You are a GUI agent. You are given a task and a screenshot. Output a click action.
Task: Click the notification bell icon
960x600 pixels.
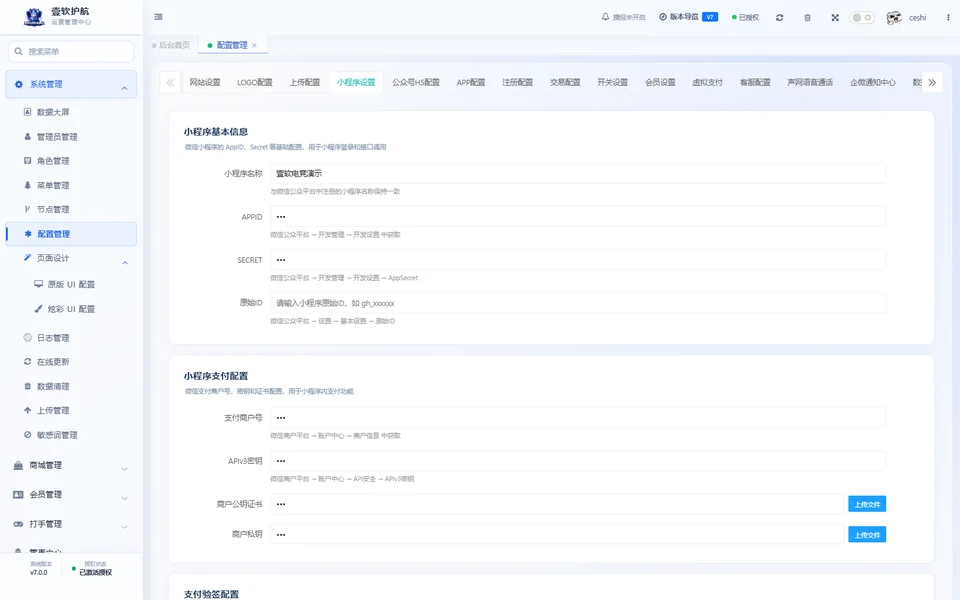(606, 17)
